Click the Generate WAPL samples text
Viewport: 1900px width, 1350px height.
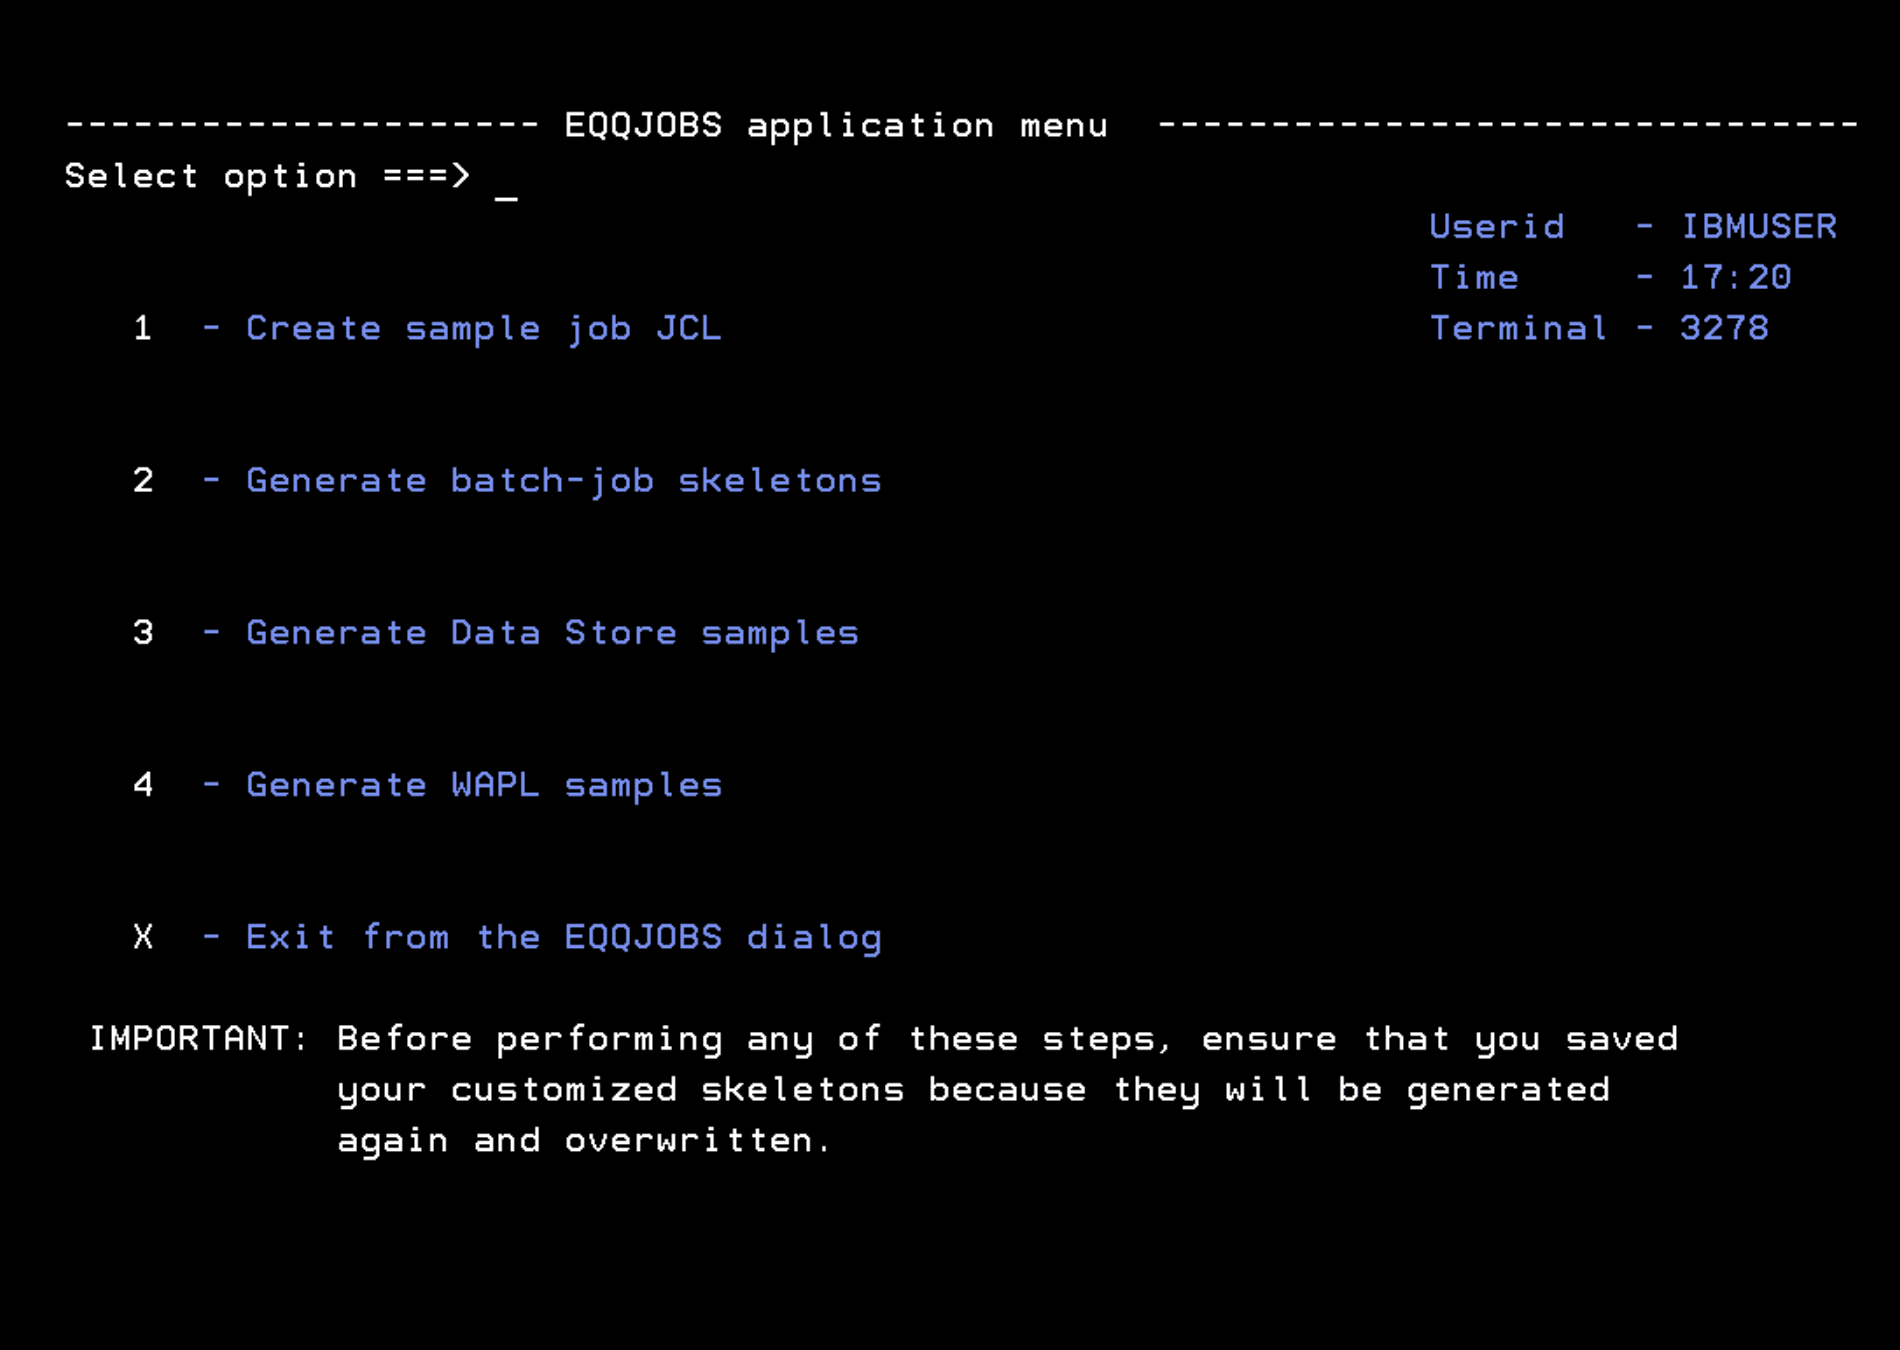pyautogui.click(x=484, y=784)
